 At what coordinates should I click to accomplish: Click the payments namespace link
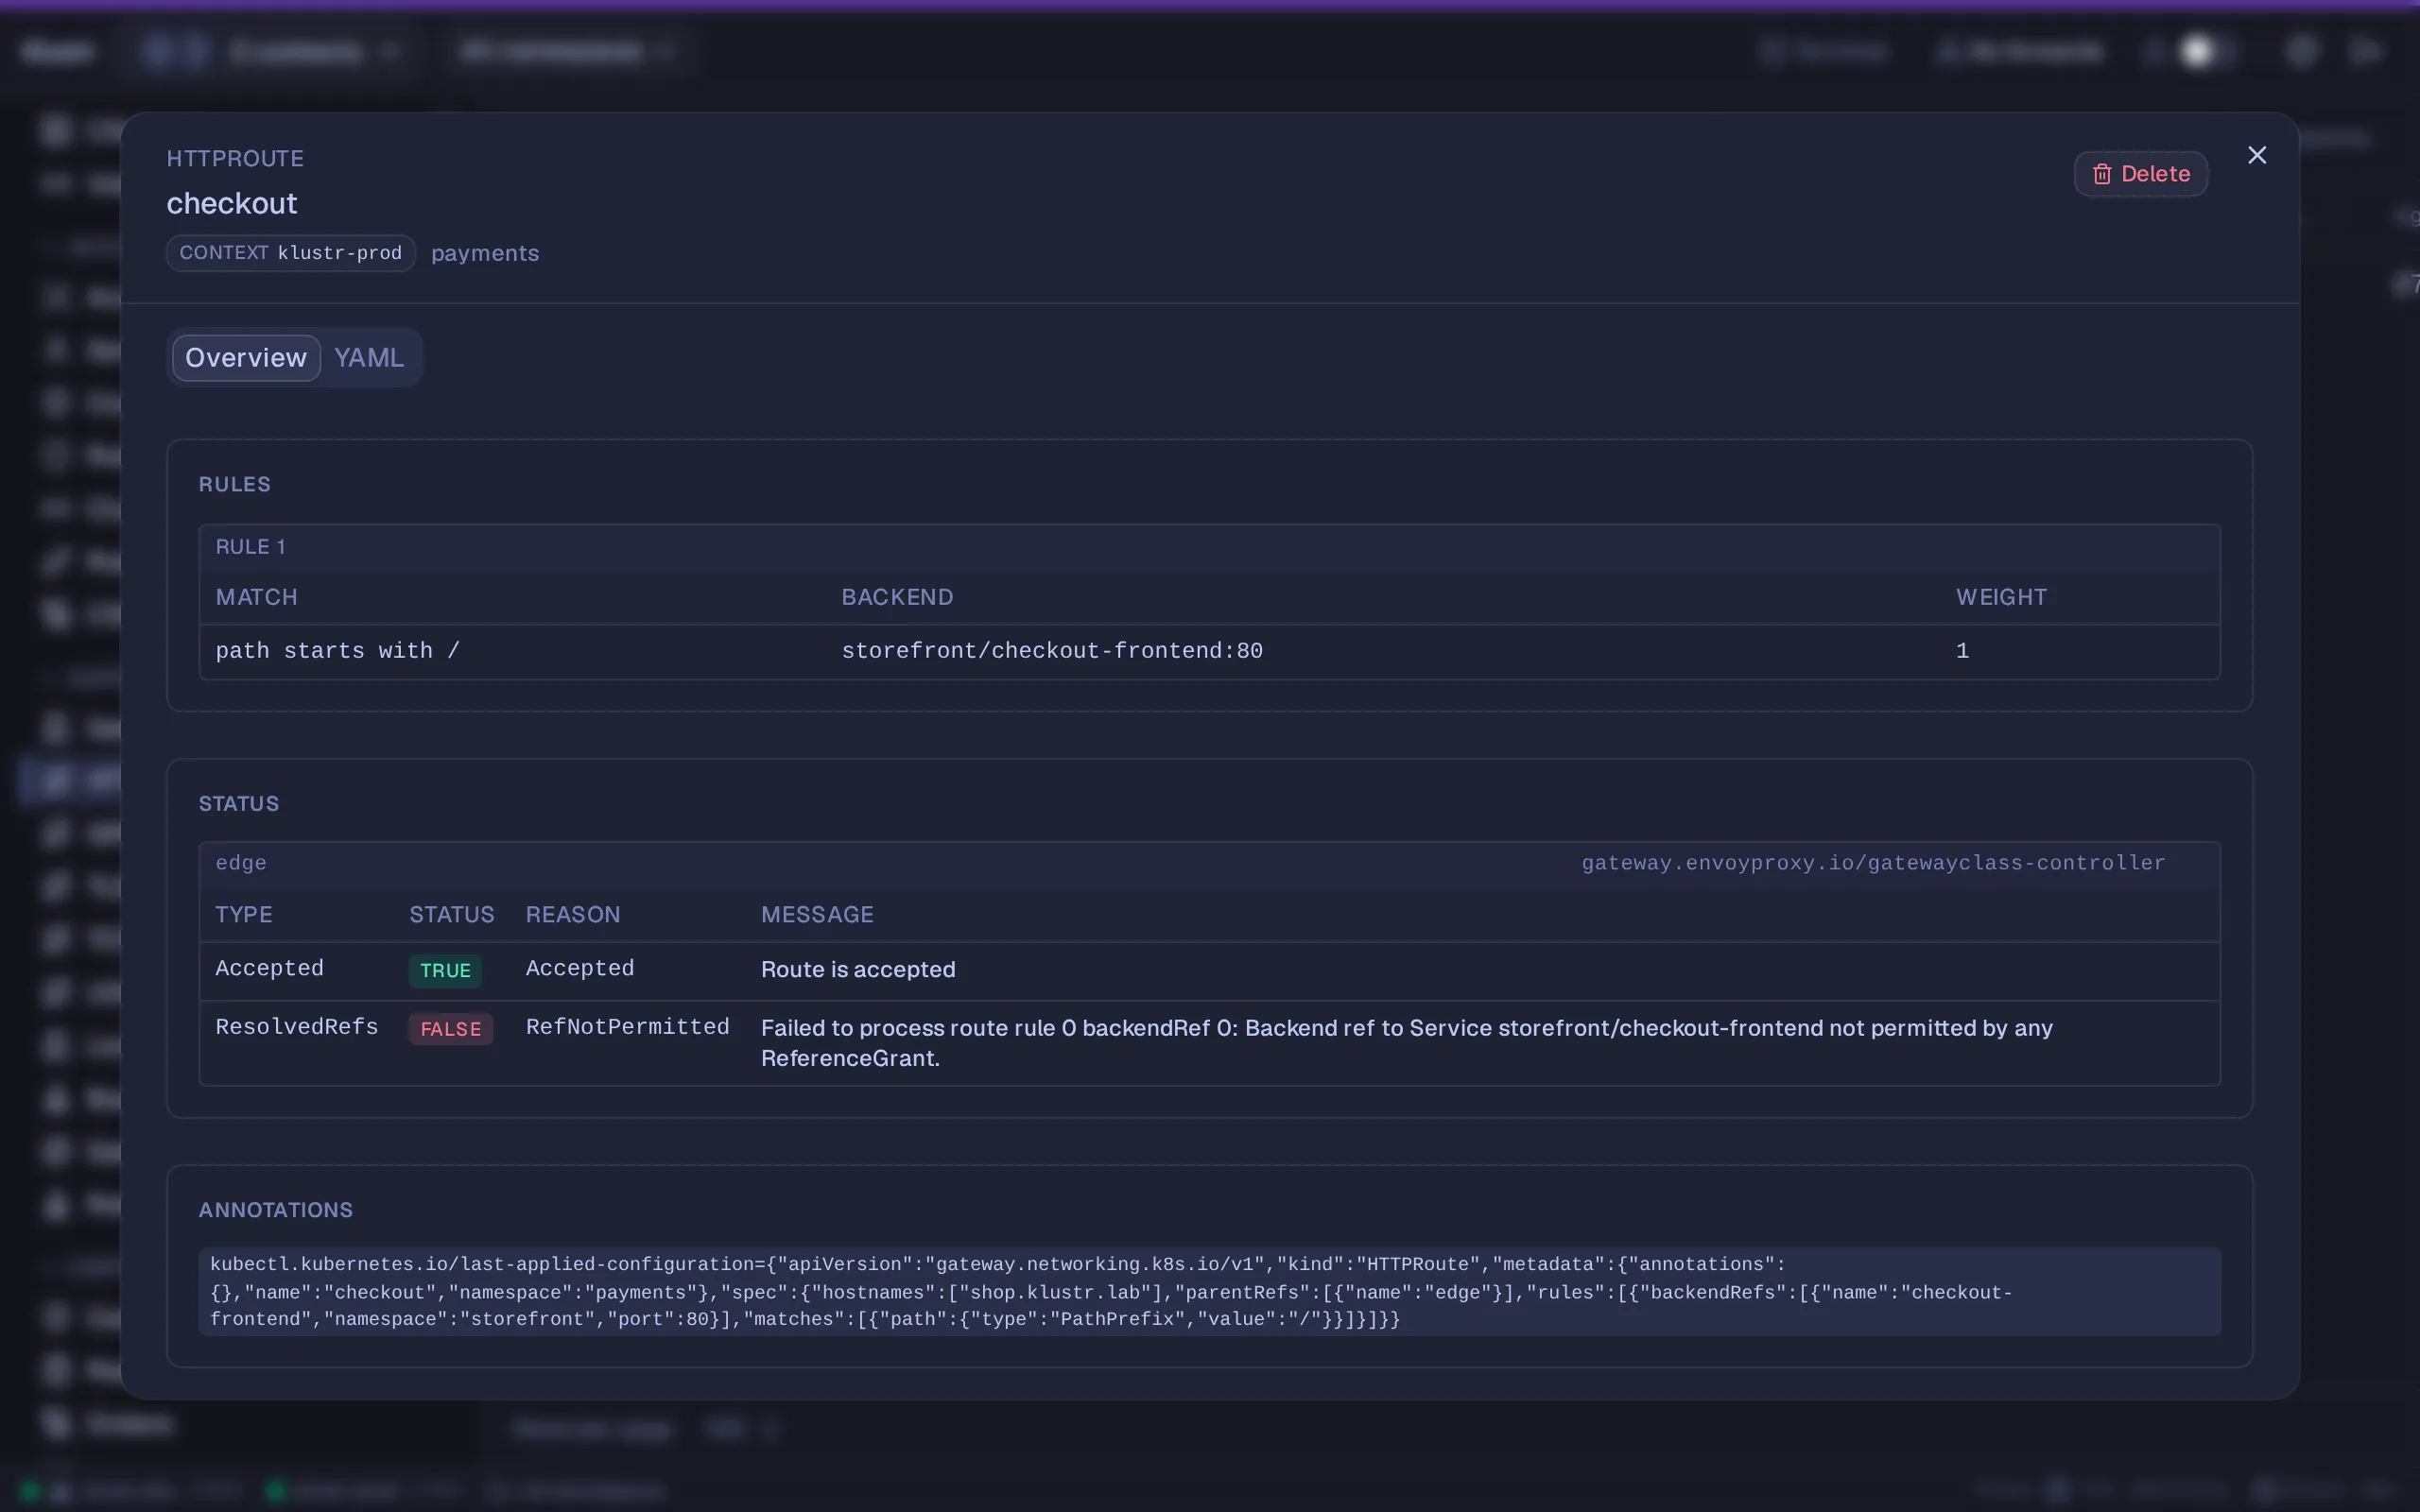(x=485, y=253)
